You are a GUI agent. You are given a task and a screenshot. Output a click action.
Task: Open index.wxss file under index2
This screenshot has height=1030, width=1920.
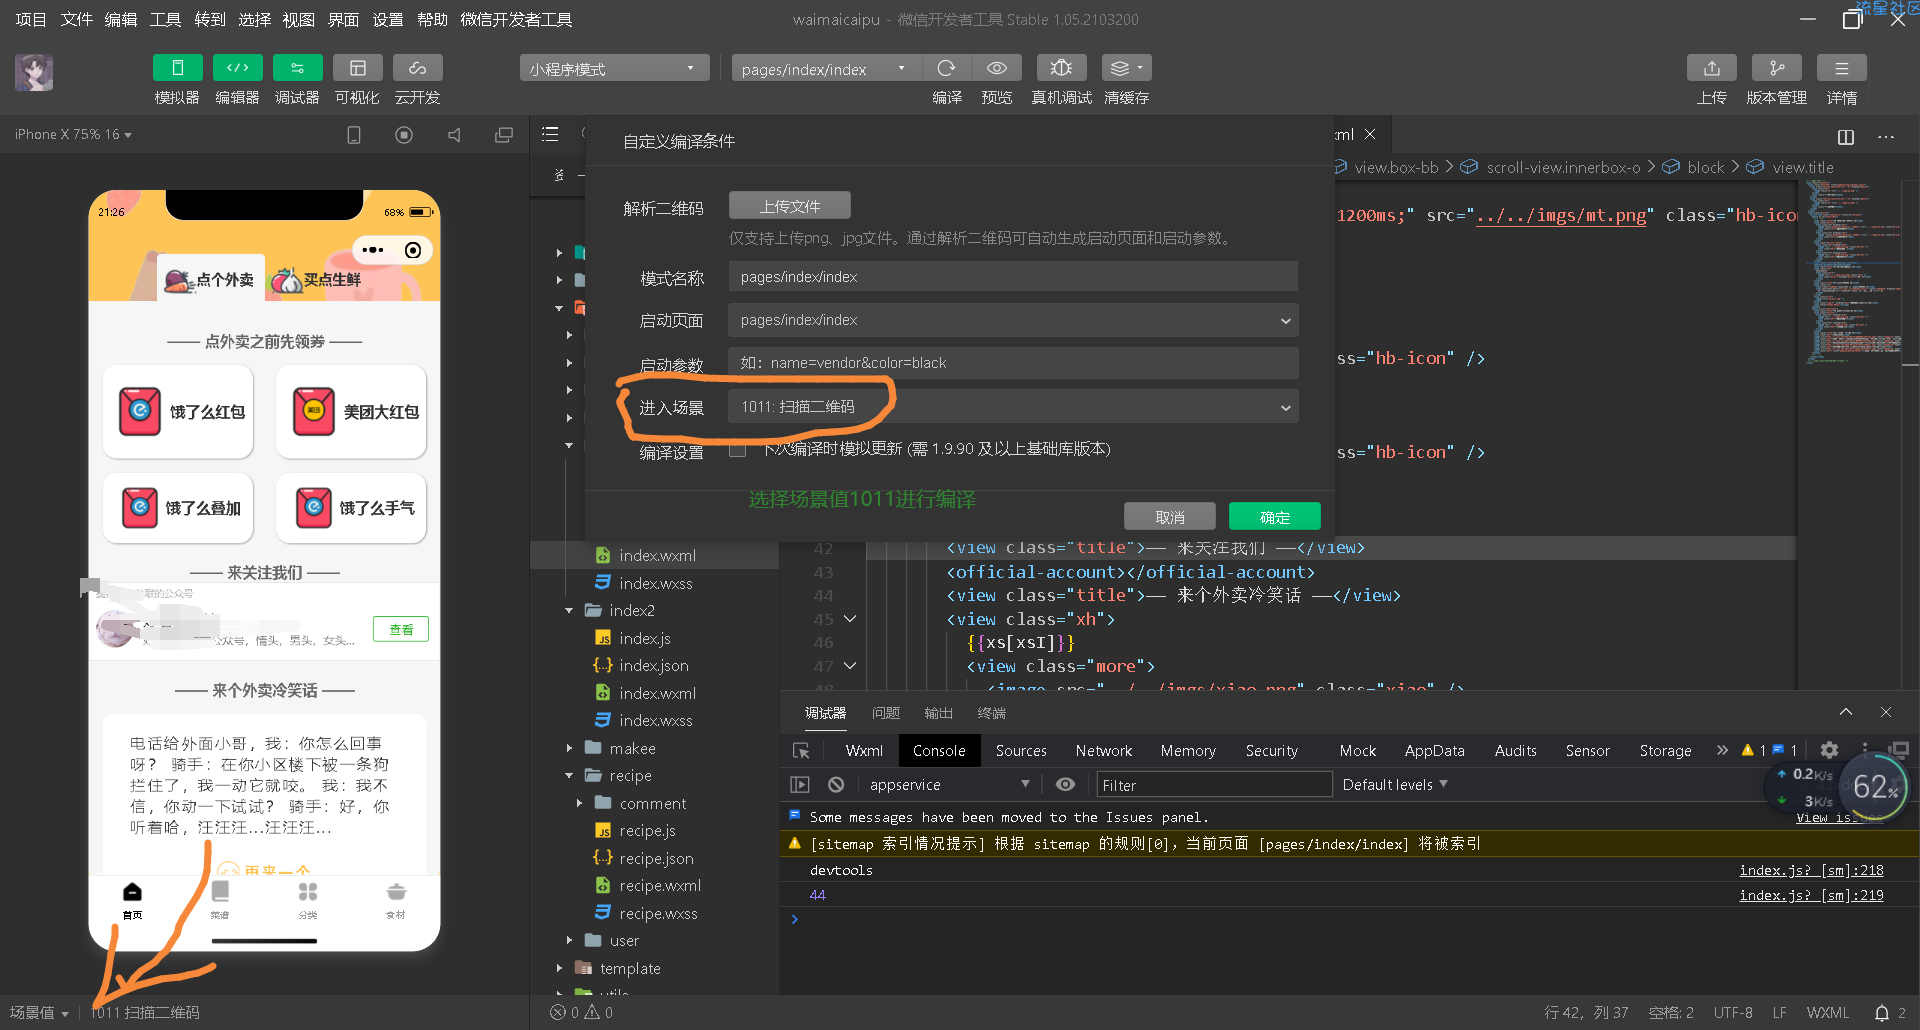[x=655, y=720]
